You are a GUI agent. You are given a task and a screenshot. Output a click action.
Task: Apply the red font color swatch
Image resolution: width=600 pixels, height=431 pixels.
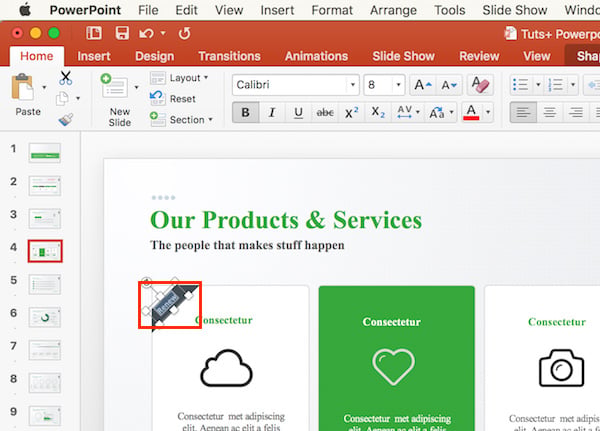(x=471, y=113)
